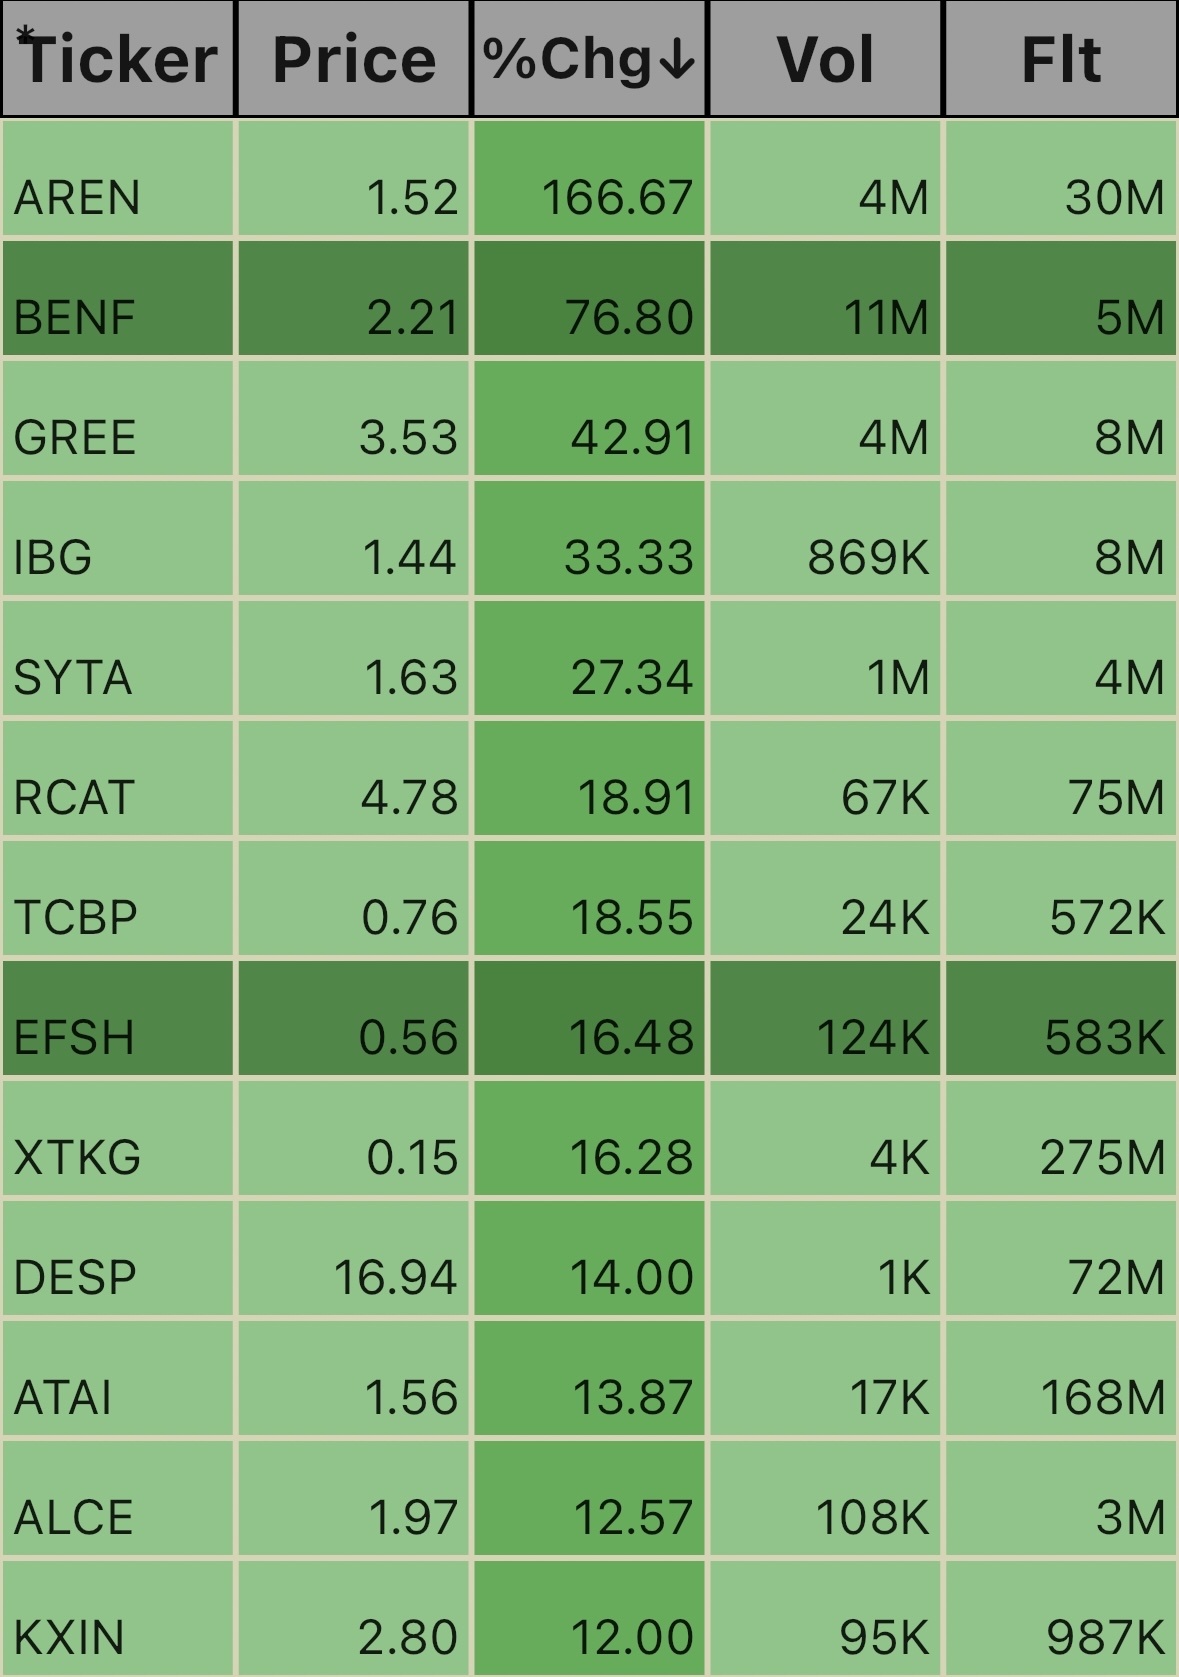
Task: Toggle the %Chg descending sort arrow
Action: tap(679, 60)
